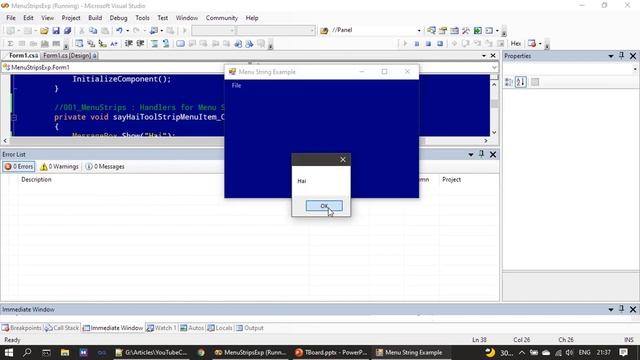640x360 pixels.
Task: Toggle auto-hide pin on Error List
Action: 482,154
